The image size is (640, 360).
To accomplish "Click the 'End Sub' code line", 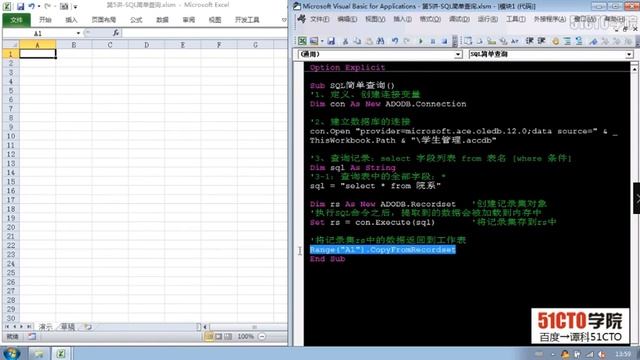I will (x=327, y=259).
